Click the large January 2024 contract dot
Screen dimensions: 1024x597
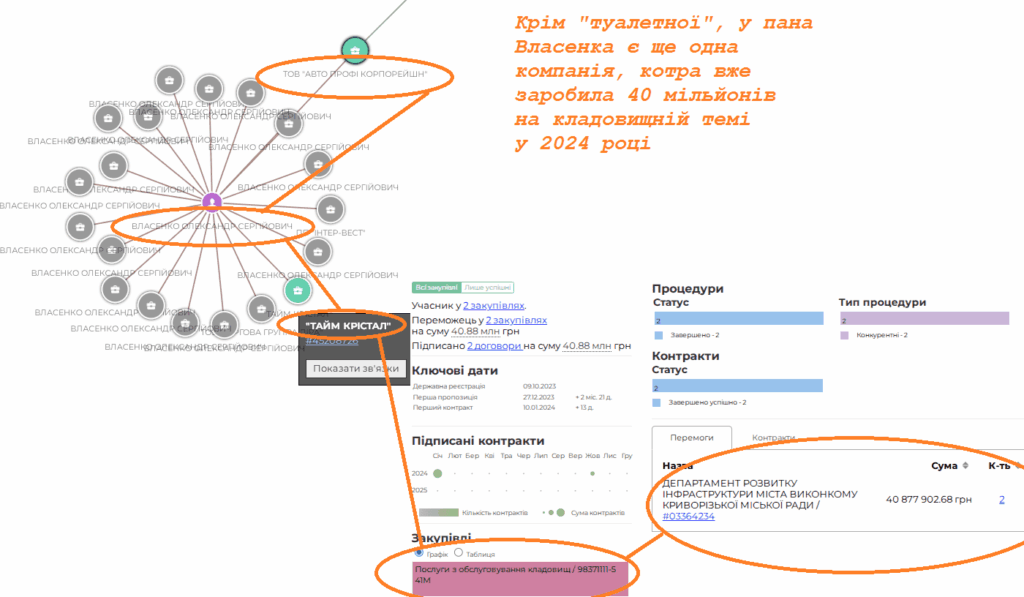tap(437, 473)
